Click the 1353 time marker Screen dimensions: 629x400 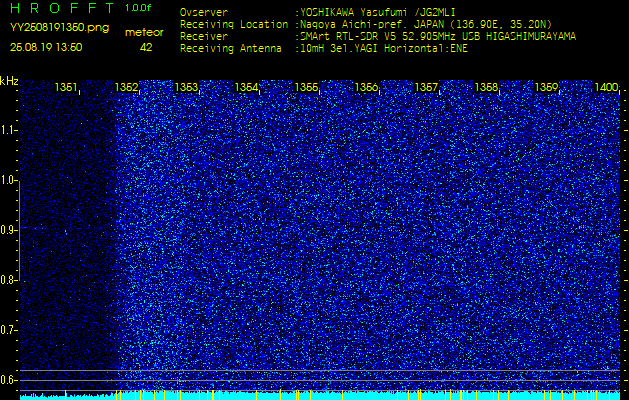click(187, 87)
